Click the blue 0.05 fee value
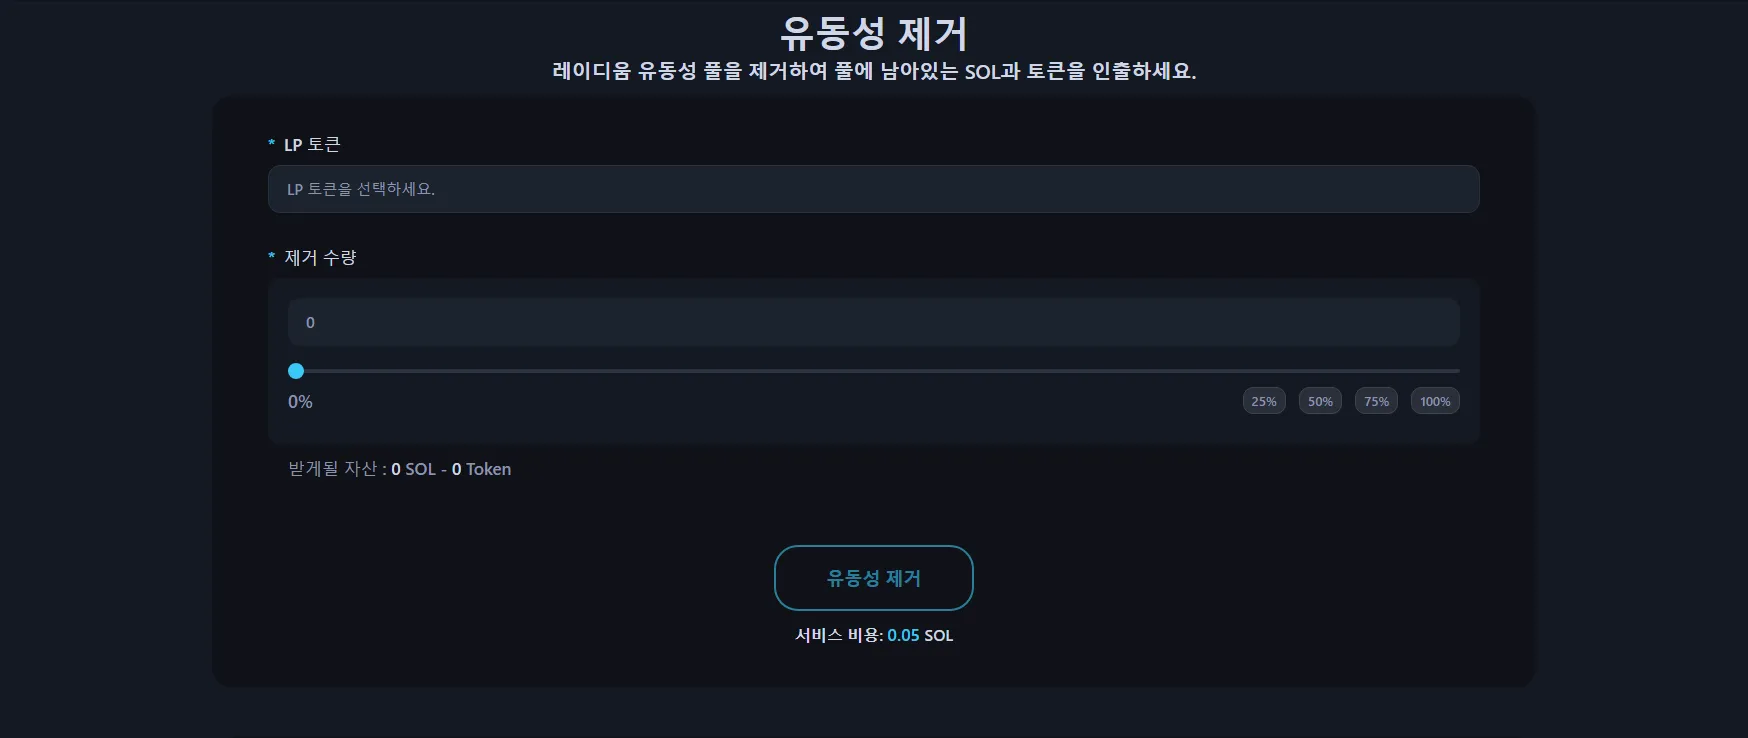 tap(903, 635)
